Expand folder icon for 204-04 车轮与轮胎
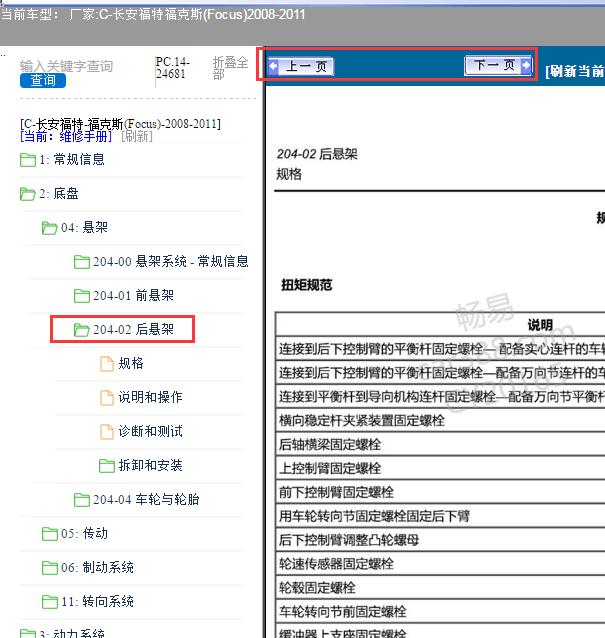605x638 pixels. (x=81, y=500)
